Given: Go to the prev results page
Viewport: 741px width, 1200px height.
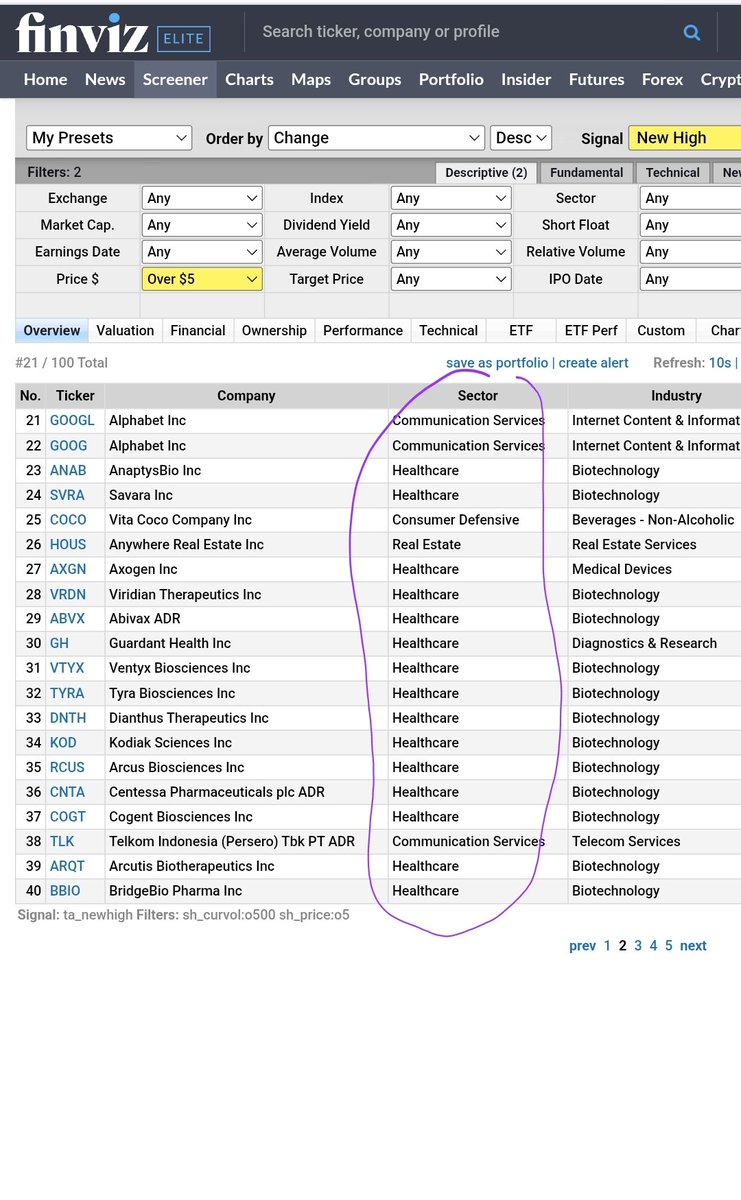Looking at the screenshot, I should (582, 946).
